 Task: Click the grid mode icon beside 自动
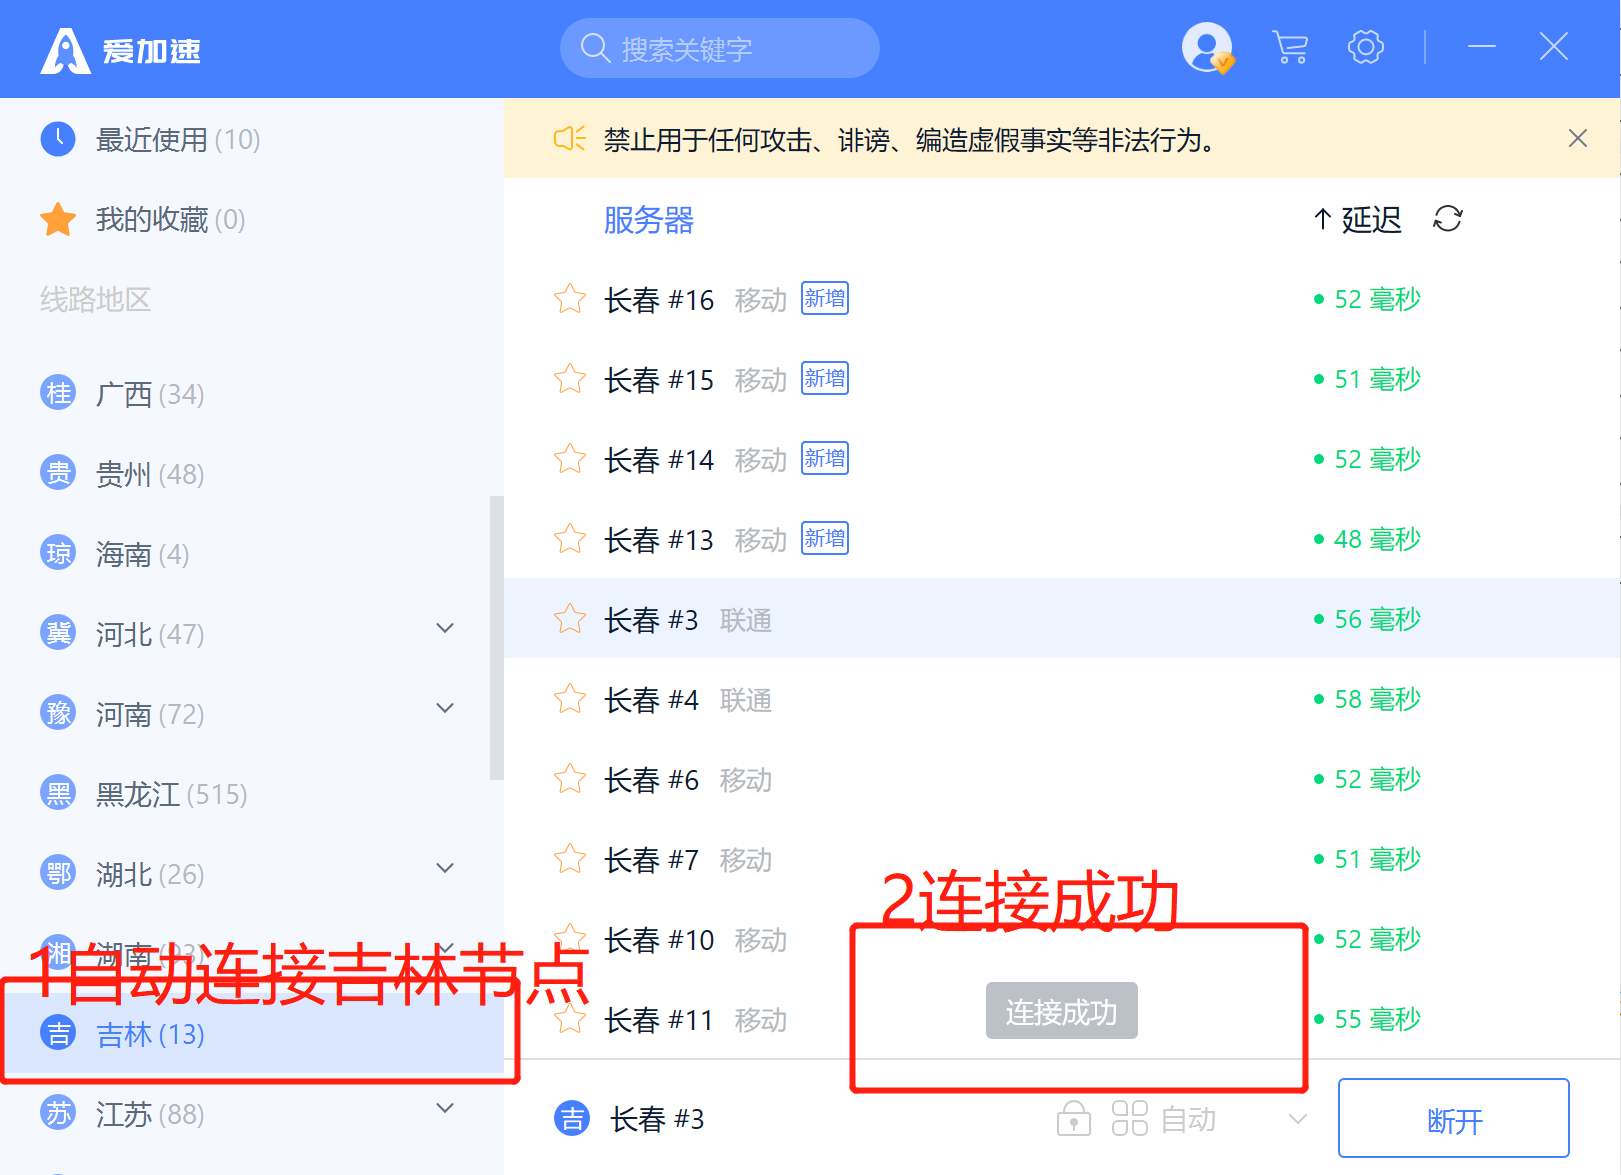[x=1130, y=1118]
